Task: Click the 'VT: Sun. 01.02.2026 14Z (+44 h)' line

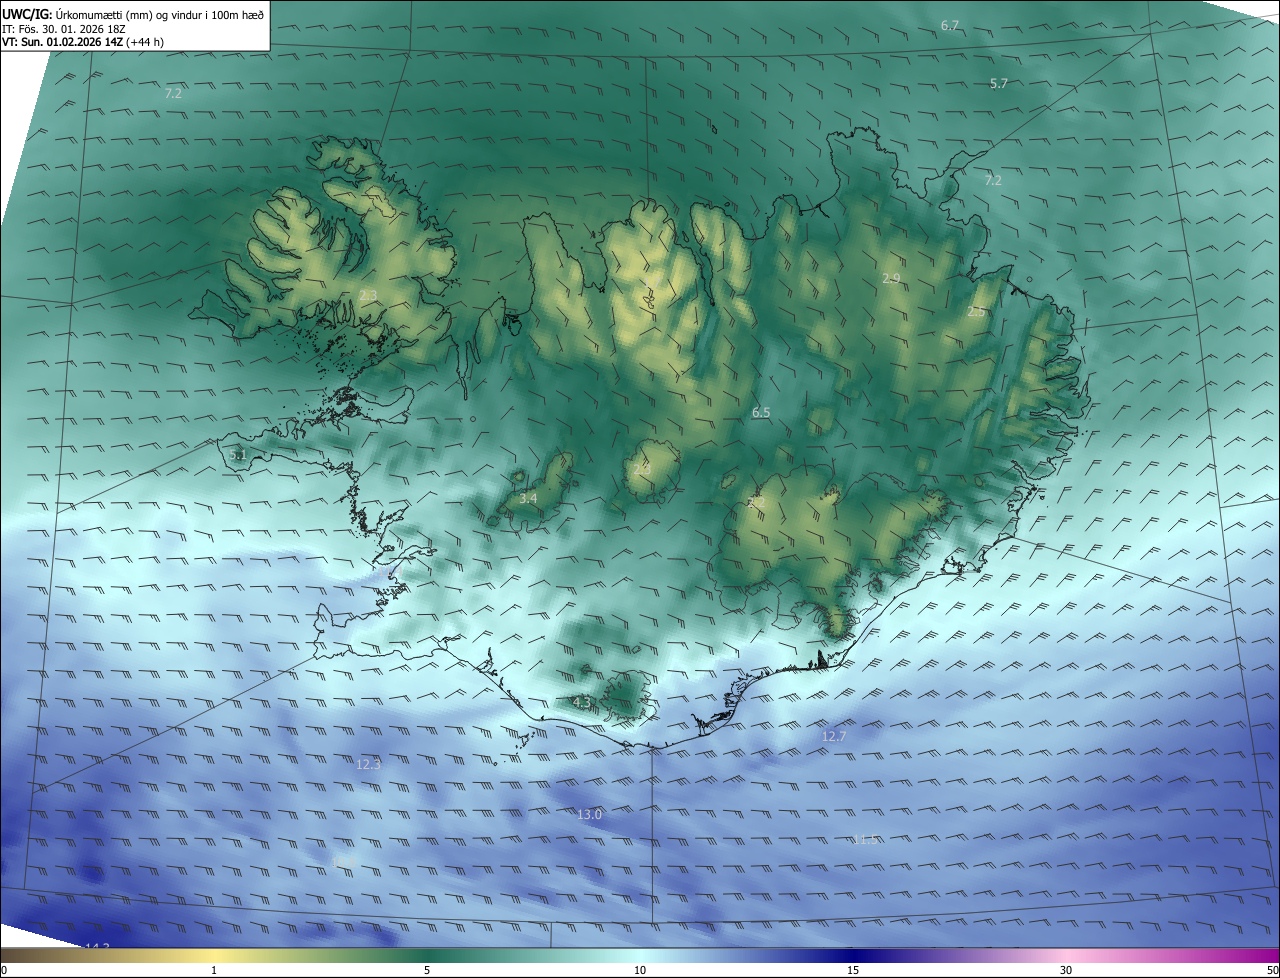Action: [83, 42]
